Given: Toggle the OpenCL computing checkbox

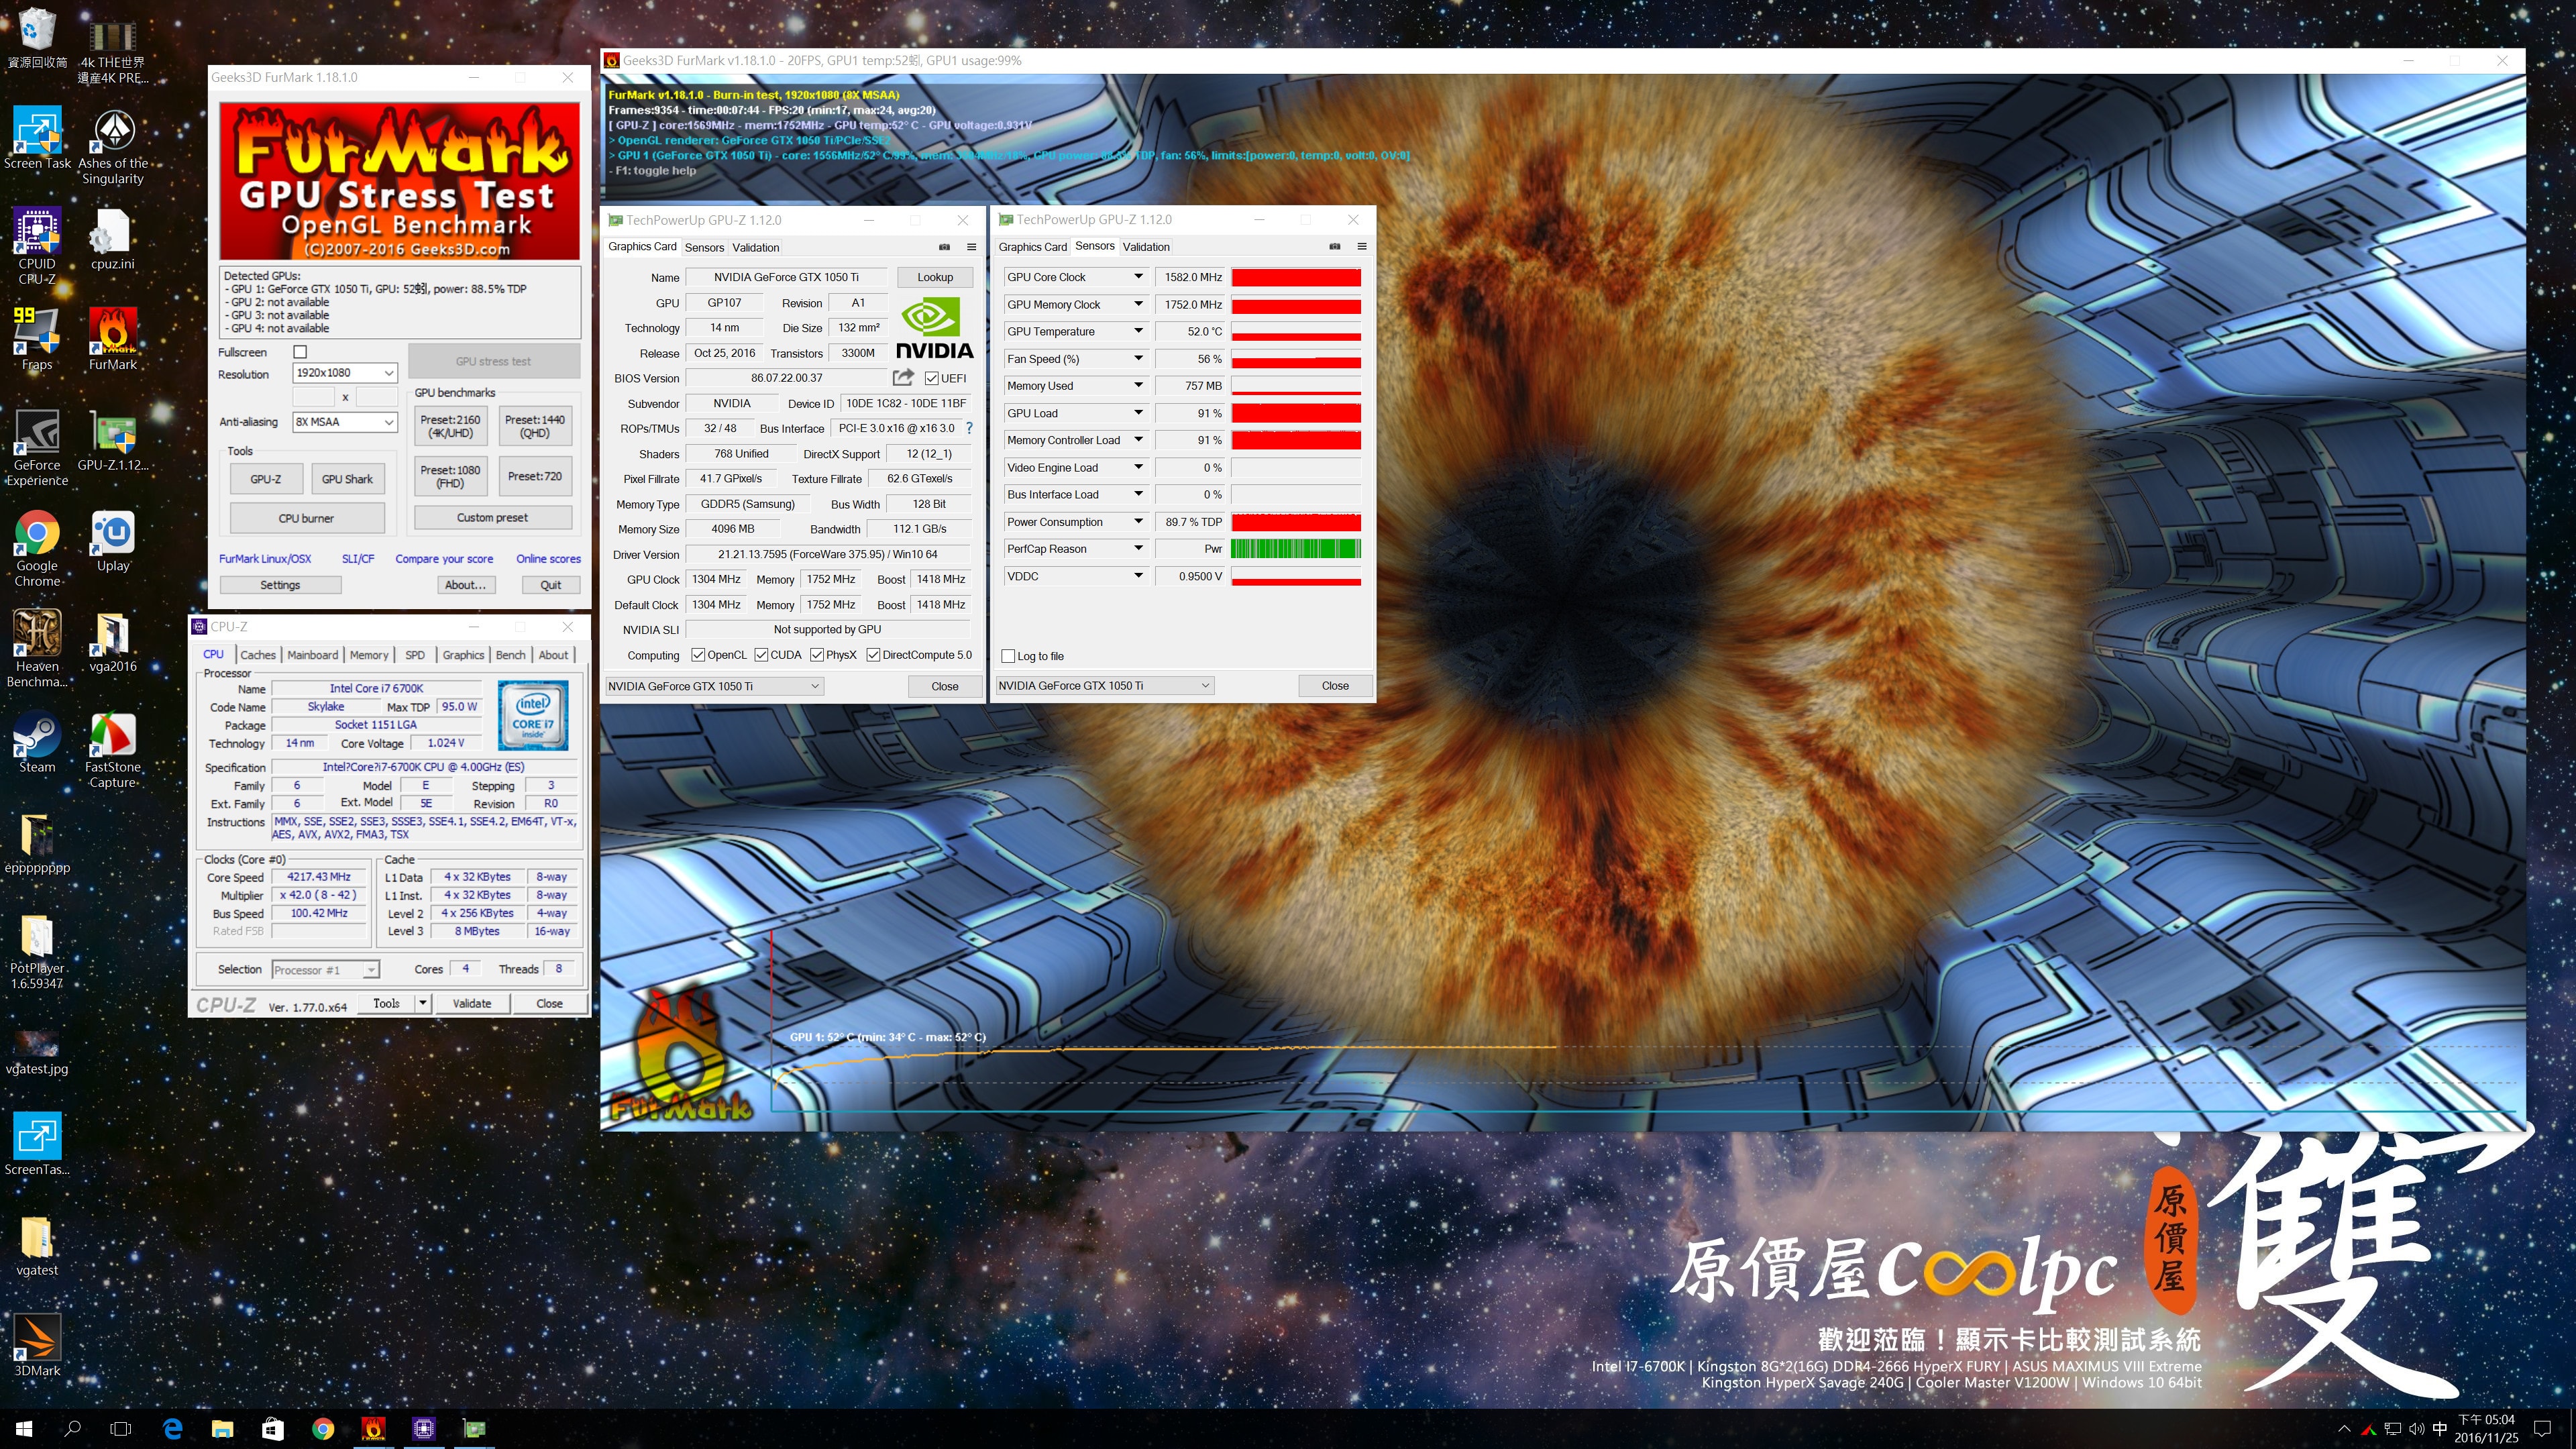Looking at the screenshot, I should pos(698,655).
